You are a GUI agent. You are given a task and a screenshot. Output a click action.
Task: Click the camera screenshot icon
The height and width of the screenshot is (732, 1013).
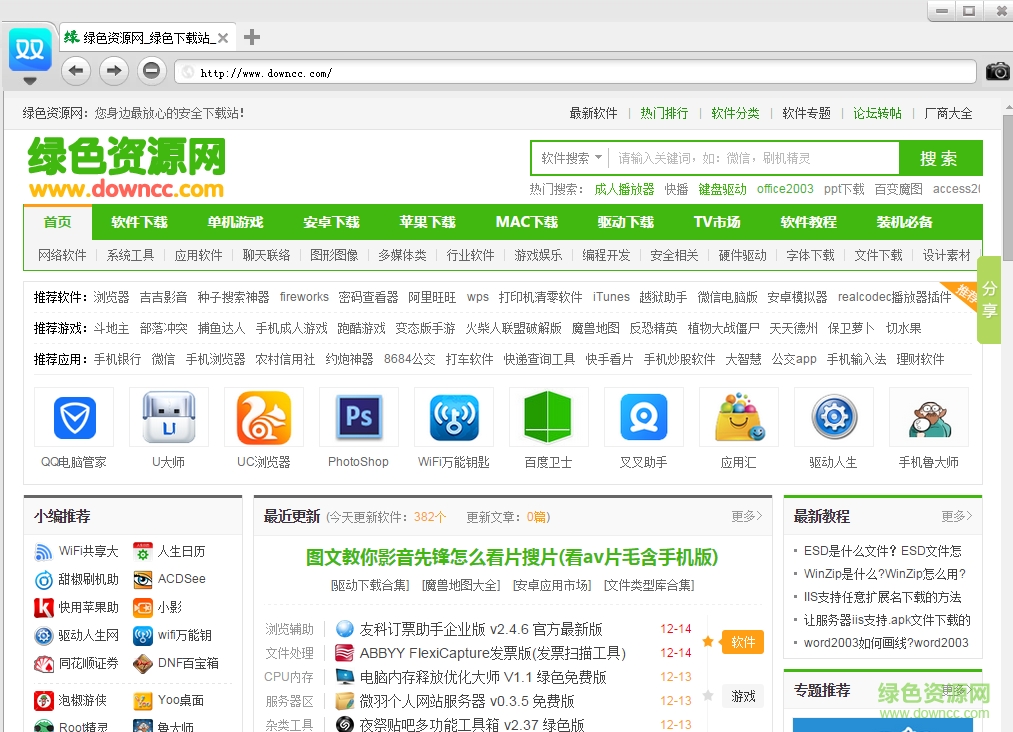tap(997, 71)
